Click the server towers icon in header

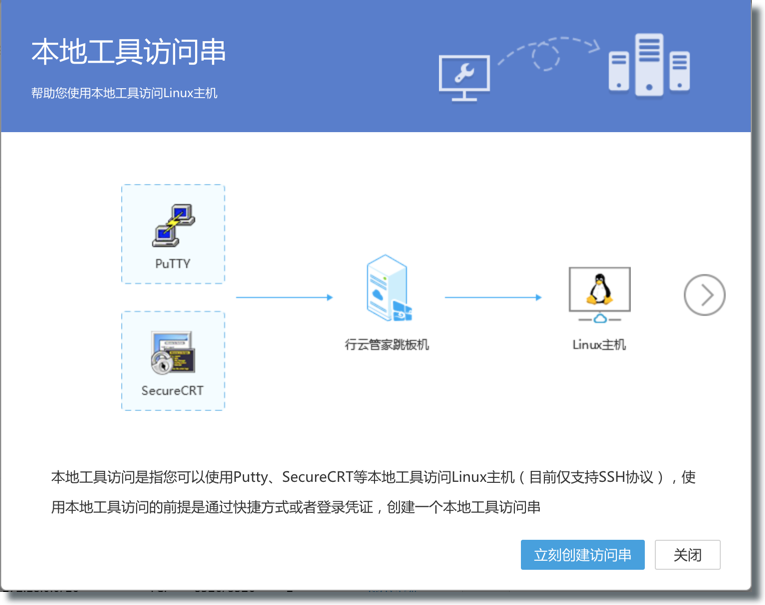649,65
